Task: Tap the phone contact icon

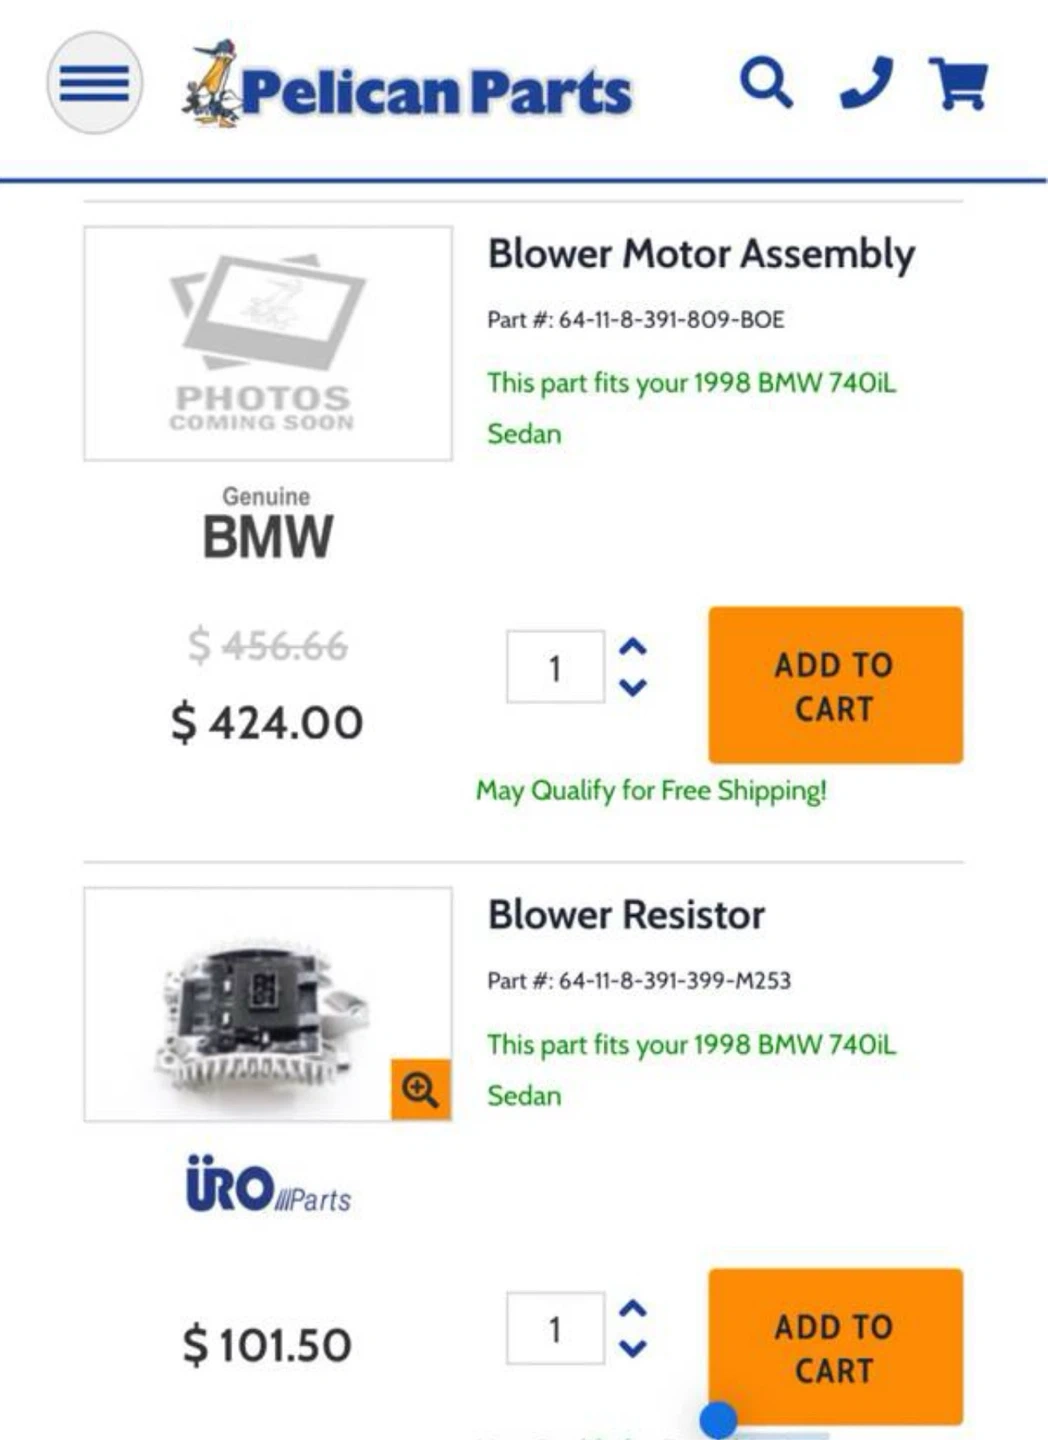Action: pos(866,83)
